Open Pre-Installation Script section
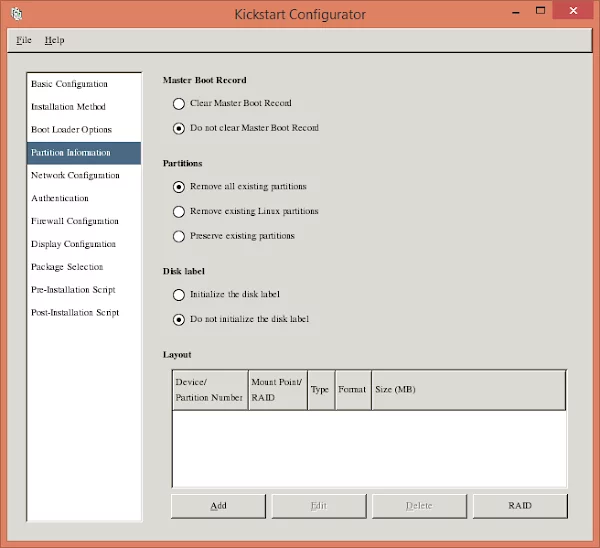This screenshot has height=548, width=600. click(x=84, y=290)
